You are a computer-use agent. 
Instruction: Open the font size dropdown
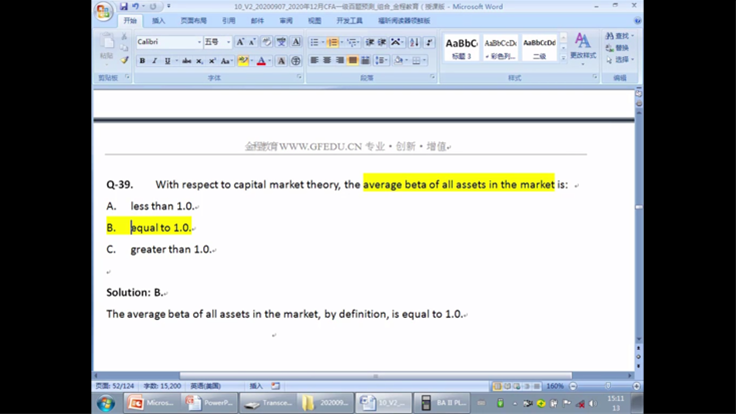click(228, 42)
